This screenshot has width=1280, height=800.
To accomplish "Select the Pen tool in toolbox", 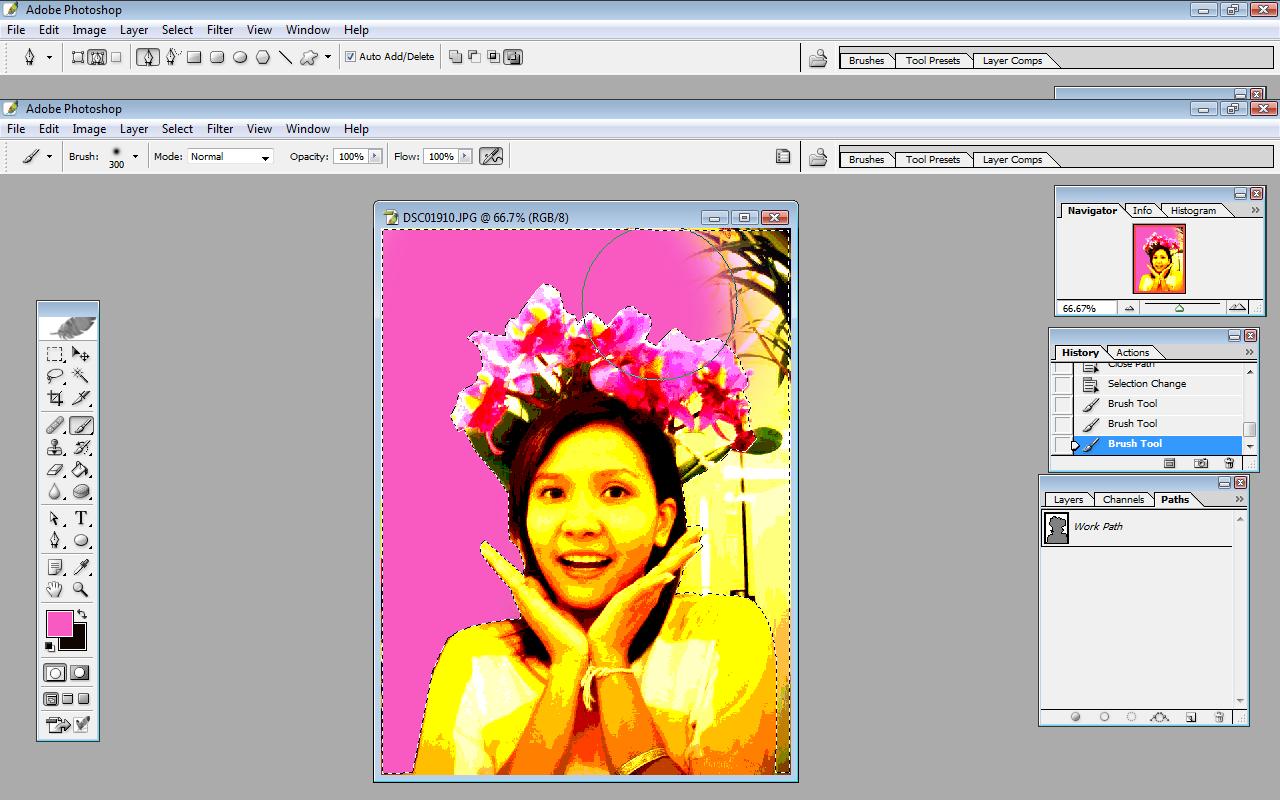I will coord(55,540).
